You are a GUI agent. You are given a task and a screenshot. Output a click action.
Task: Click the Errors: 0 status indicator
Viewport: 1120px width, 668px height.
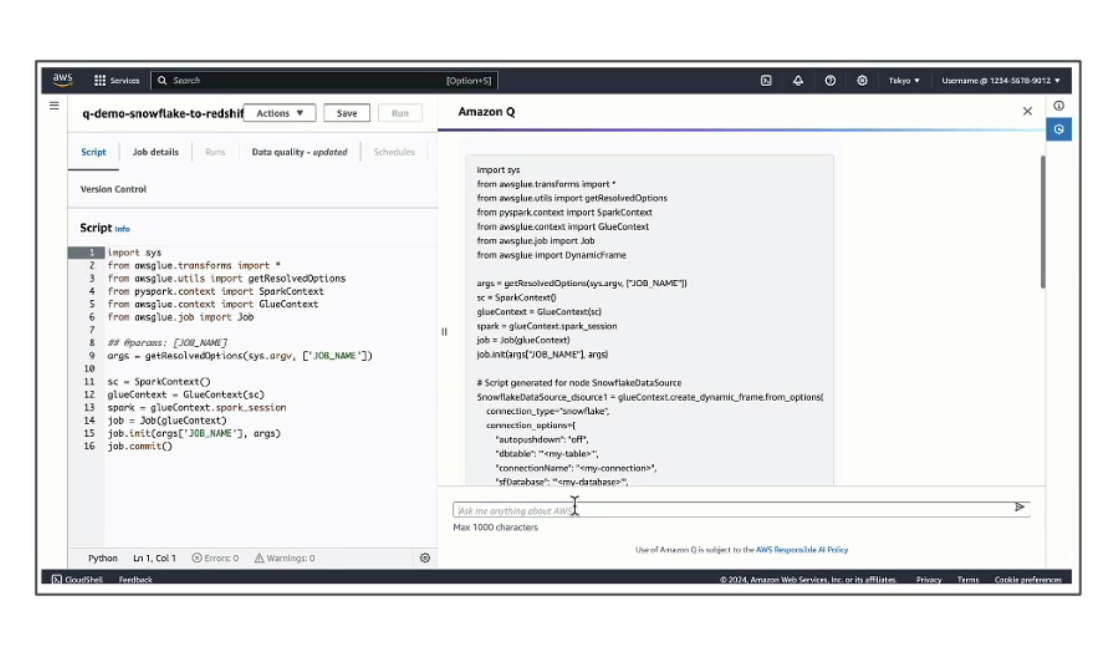(x=215, y=558)
